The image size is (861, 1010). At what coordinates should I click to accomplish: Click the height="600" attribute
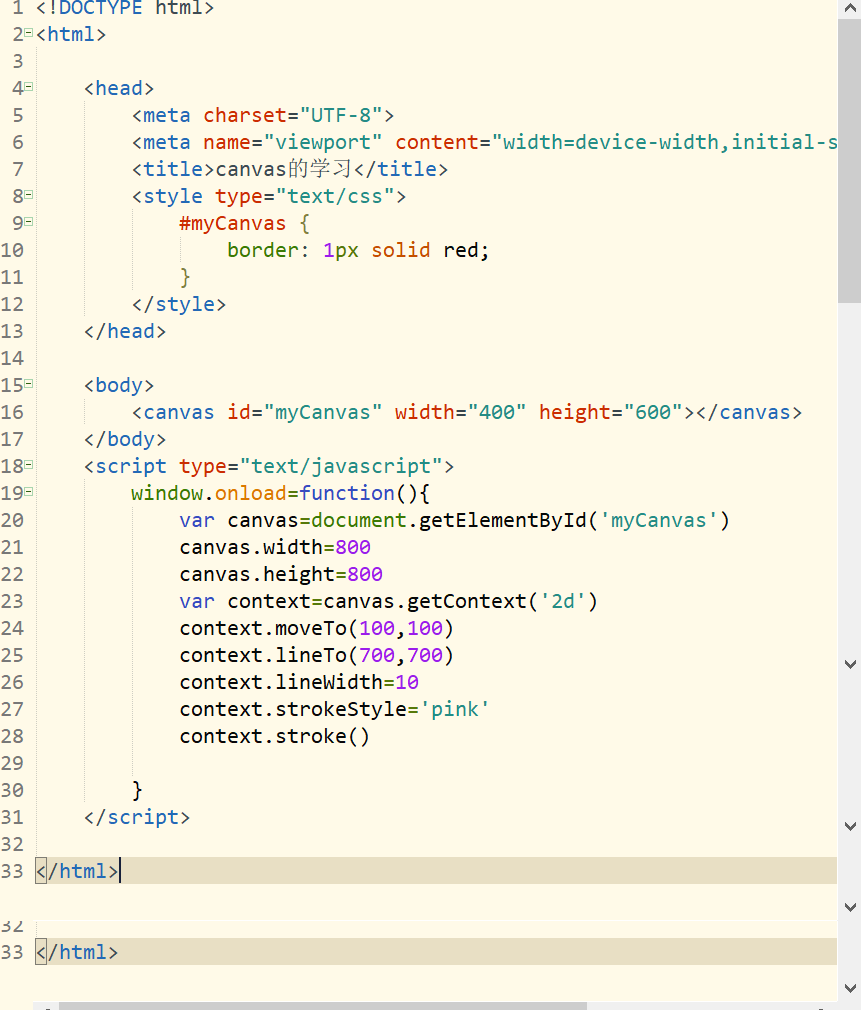610,412
